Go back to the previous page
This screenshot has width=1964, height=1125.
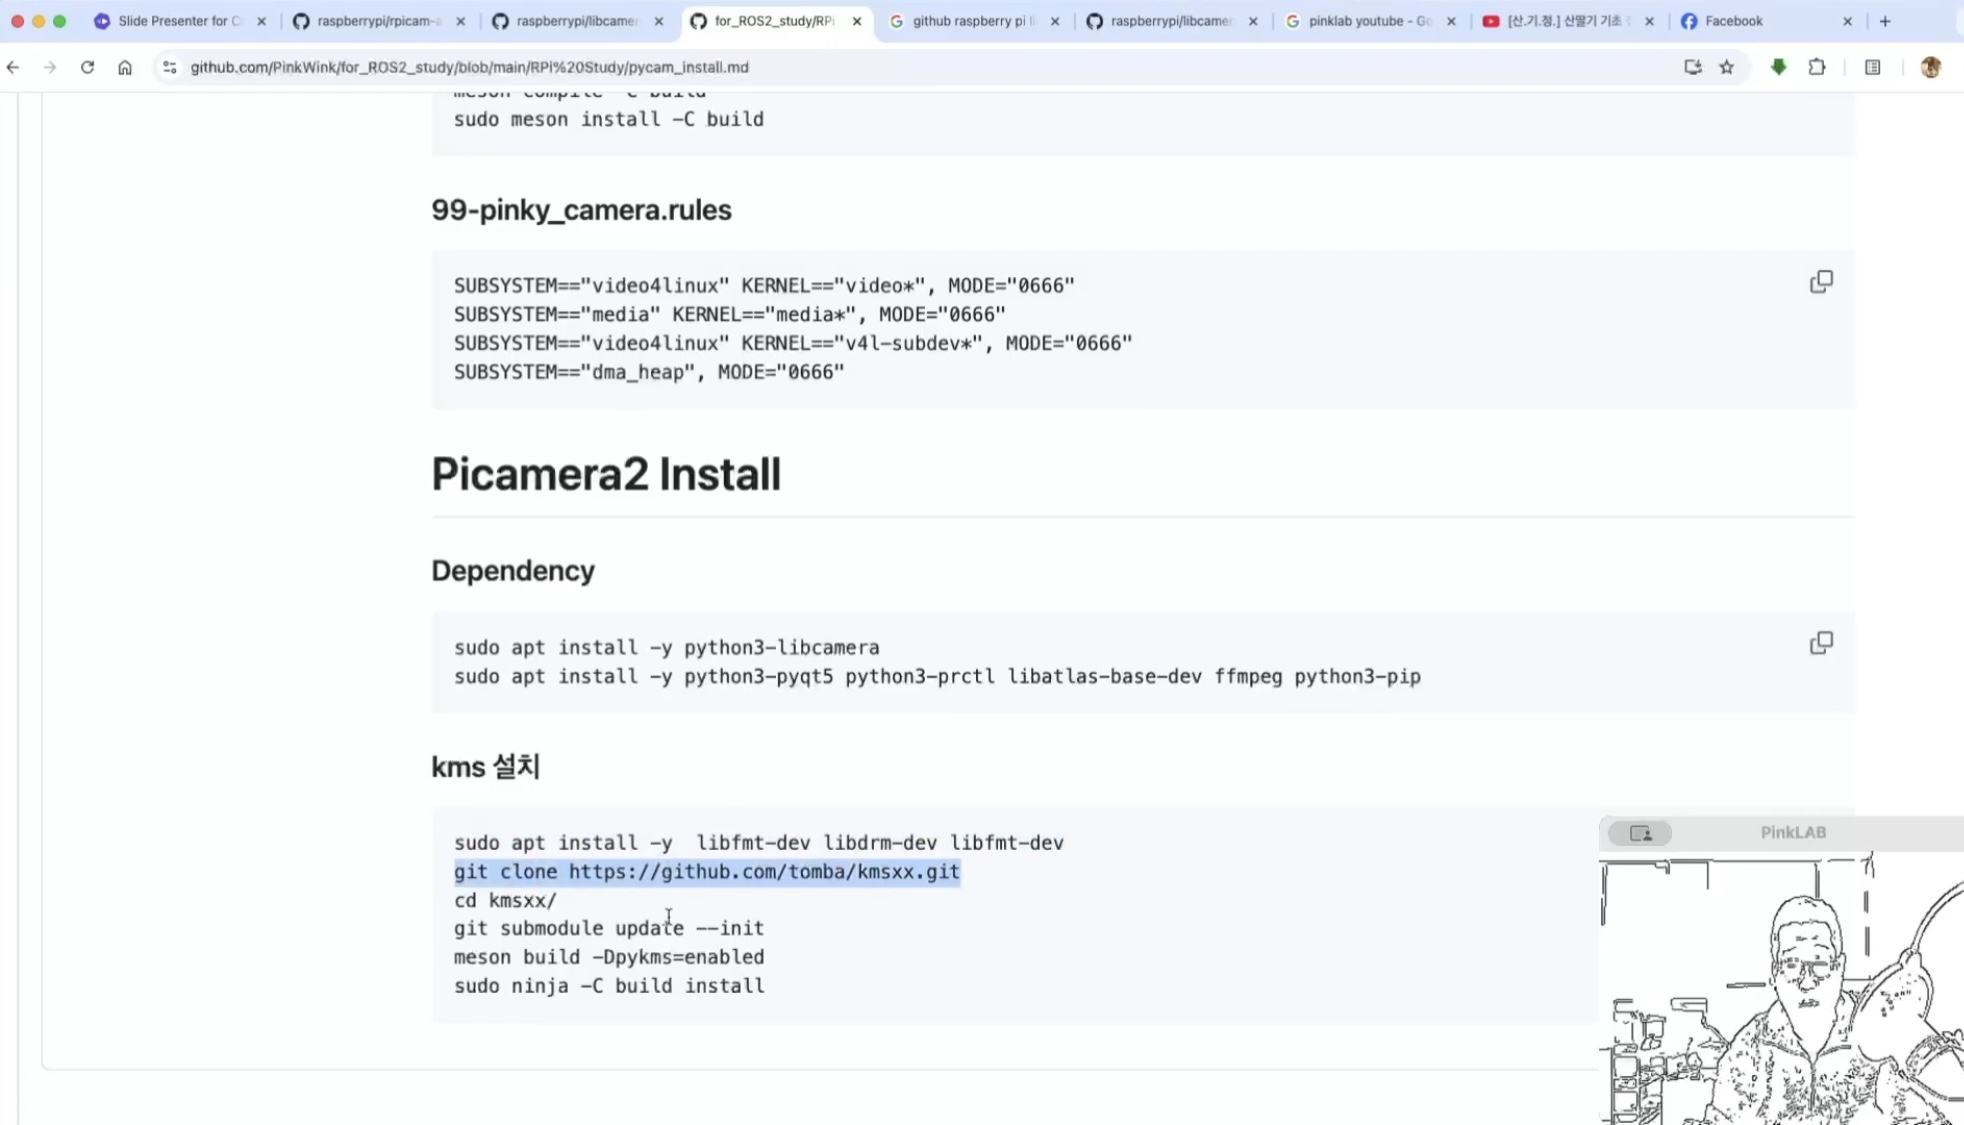[x=13, y=67]
